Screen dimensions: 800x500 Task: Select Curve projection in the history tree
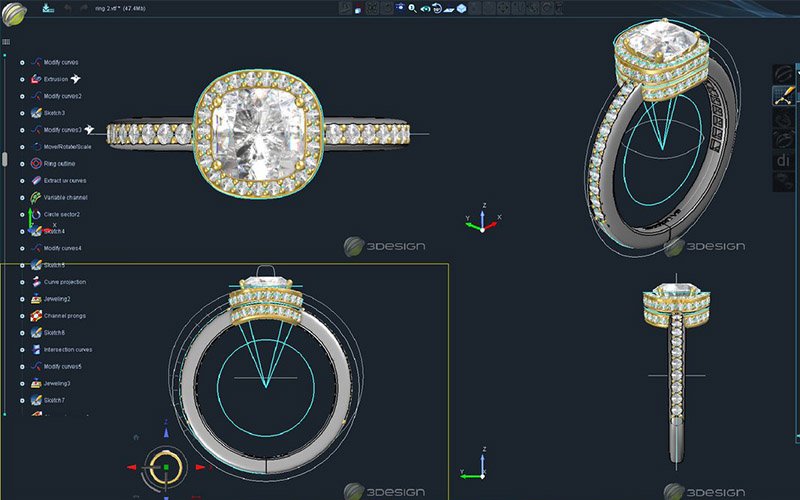(x=64, y=282)
